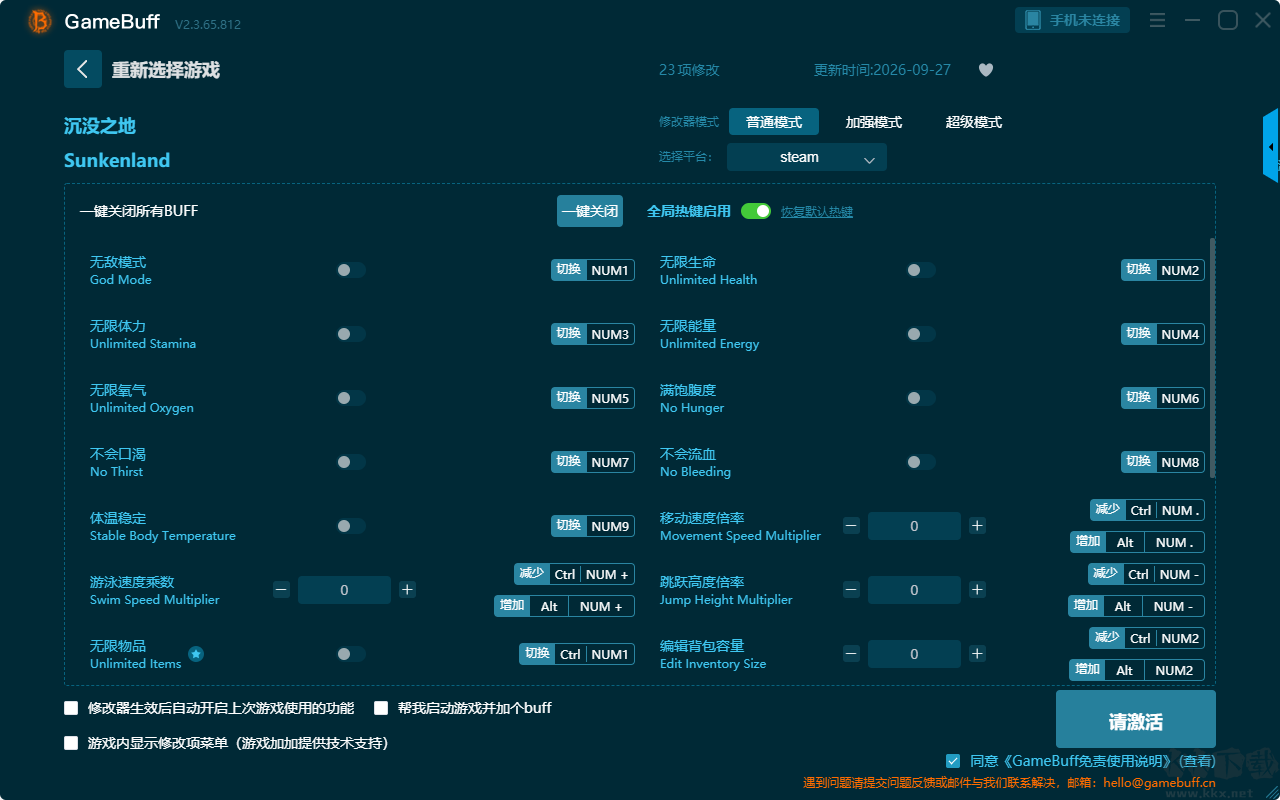Uncheck the GameBuff disclaimer agreement checkbox
This screenshot has height=800, width=1280.
click(952, 761)
